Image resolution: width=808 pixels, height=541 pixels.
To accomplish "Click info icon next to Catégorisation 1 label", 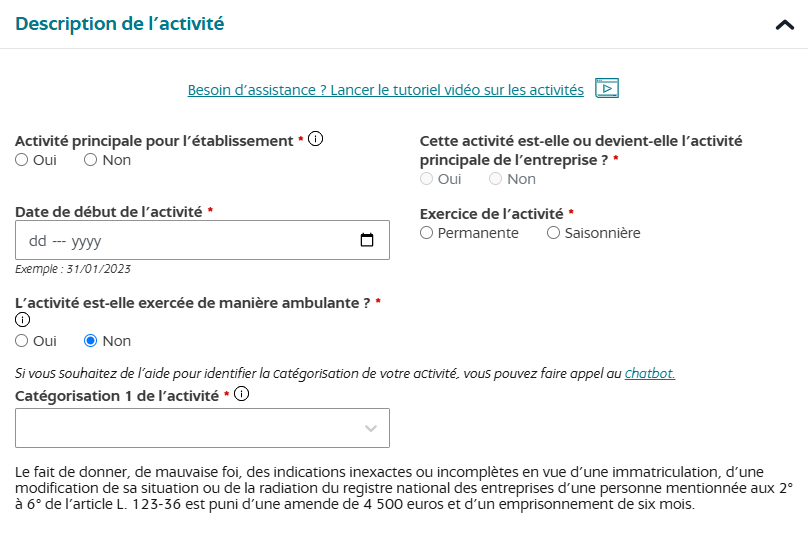I will click(242, 394).
